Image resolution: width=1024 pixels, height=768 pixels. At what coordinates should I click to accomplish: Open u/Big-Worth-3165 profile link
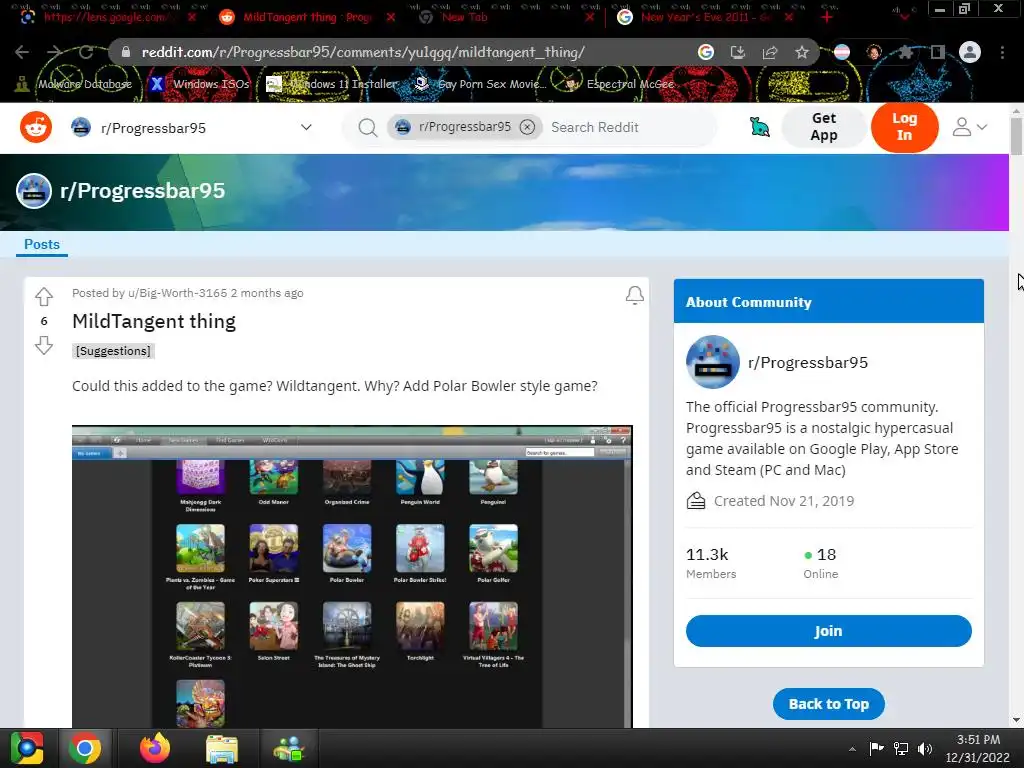tap(177, 293)
